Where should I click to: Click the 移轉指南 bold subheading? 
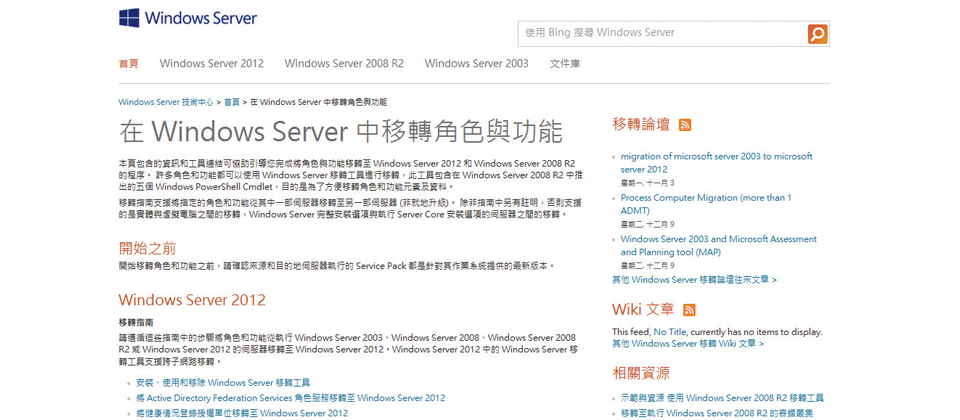pos(136,321)
